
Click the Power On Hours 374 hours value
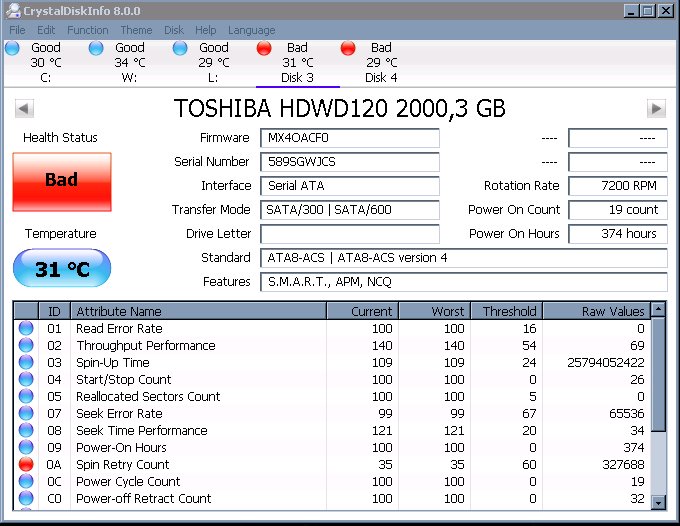pyautogui.click(x=618, y=234)
